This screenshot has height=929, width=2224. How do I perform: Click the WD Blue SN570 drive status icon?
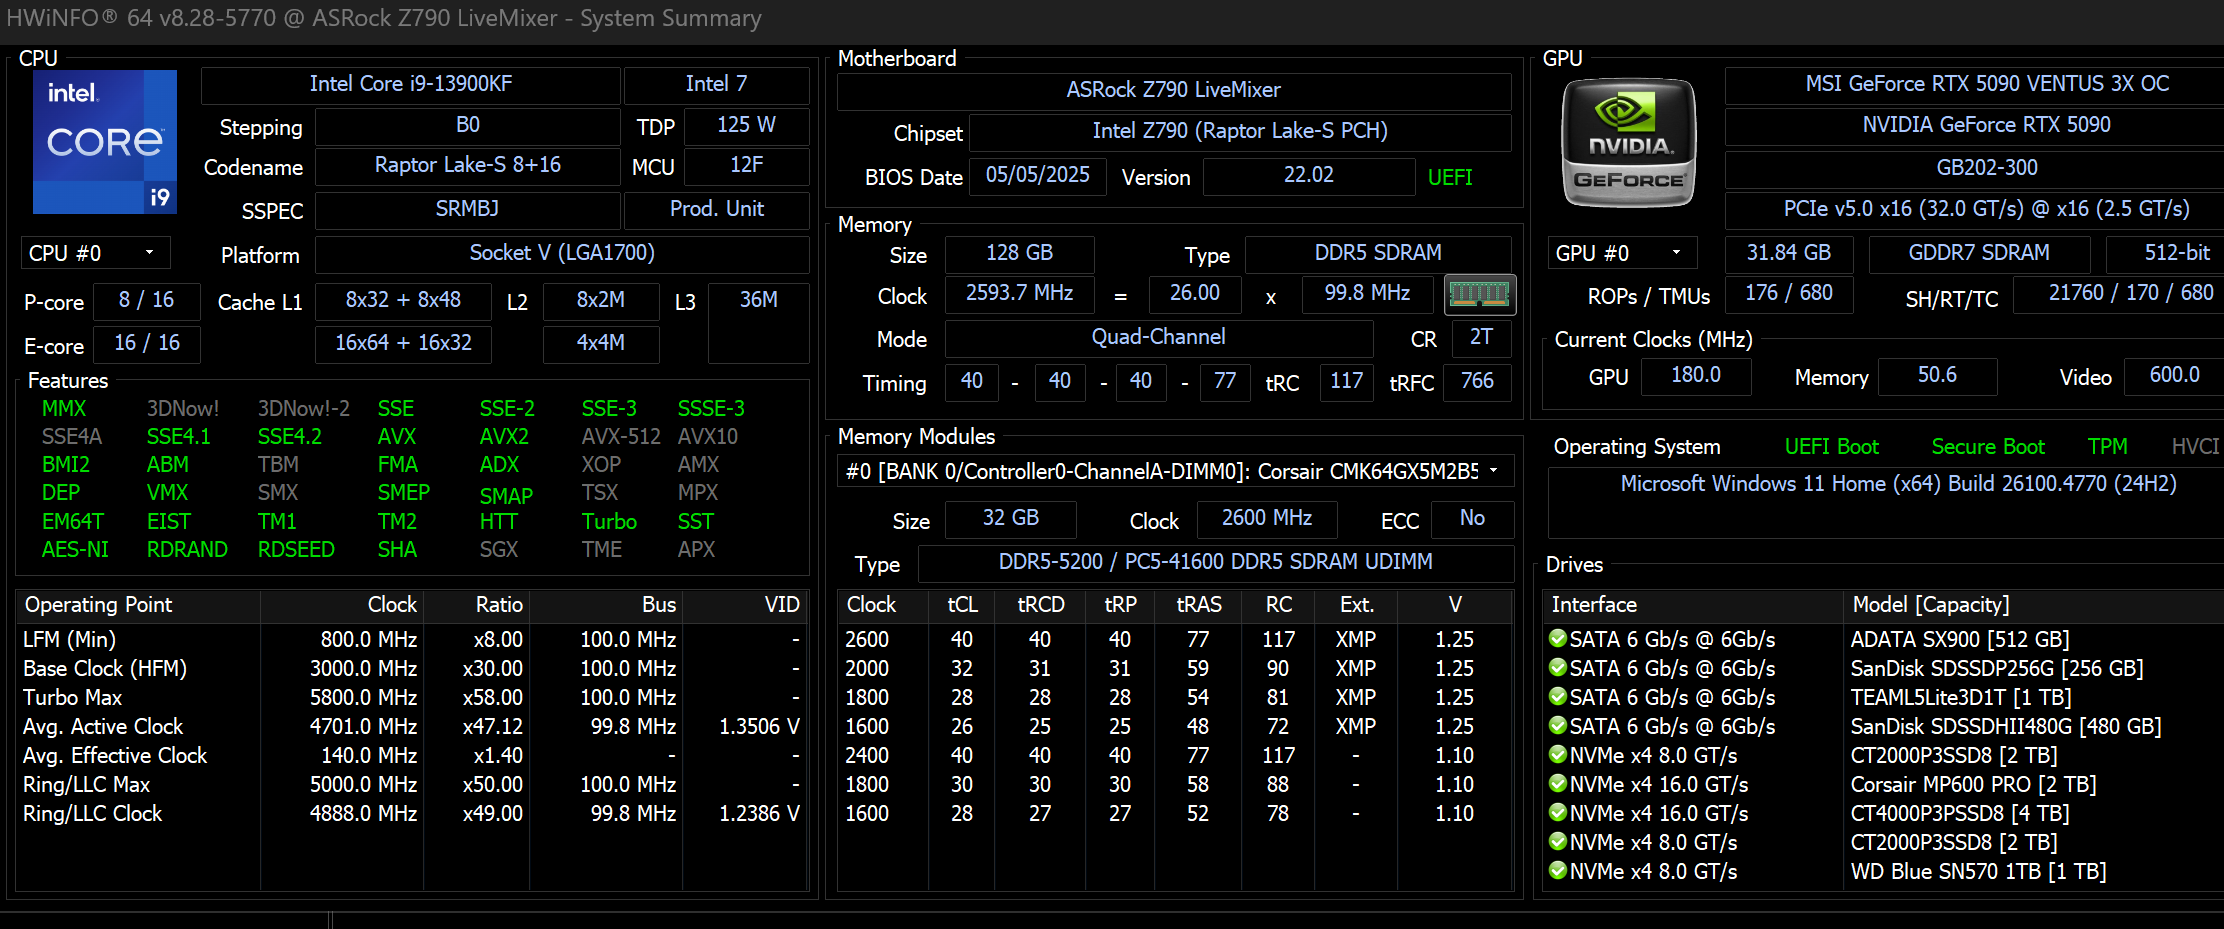pyautogui.click(x=1557, y=870)
